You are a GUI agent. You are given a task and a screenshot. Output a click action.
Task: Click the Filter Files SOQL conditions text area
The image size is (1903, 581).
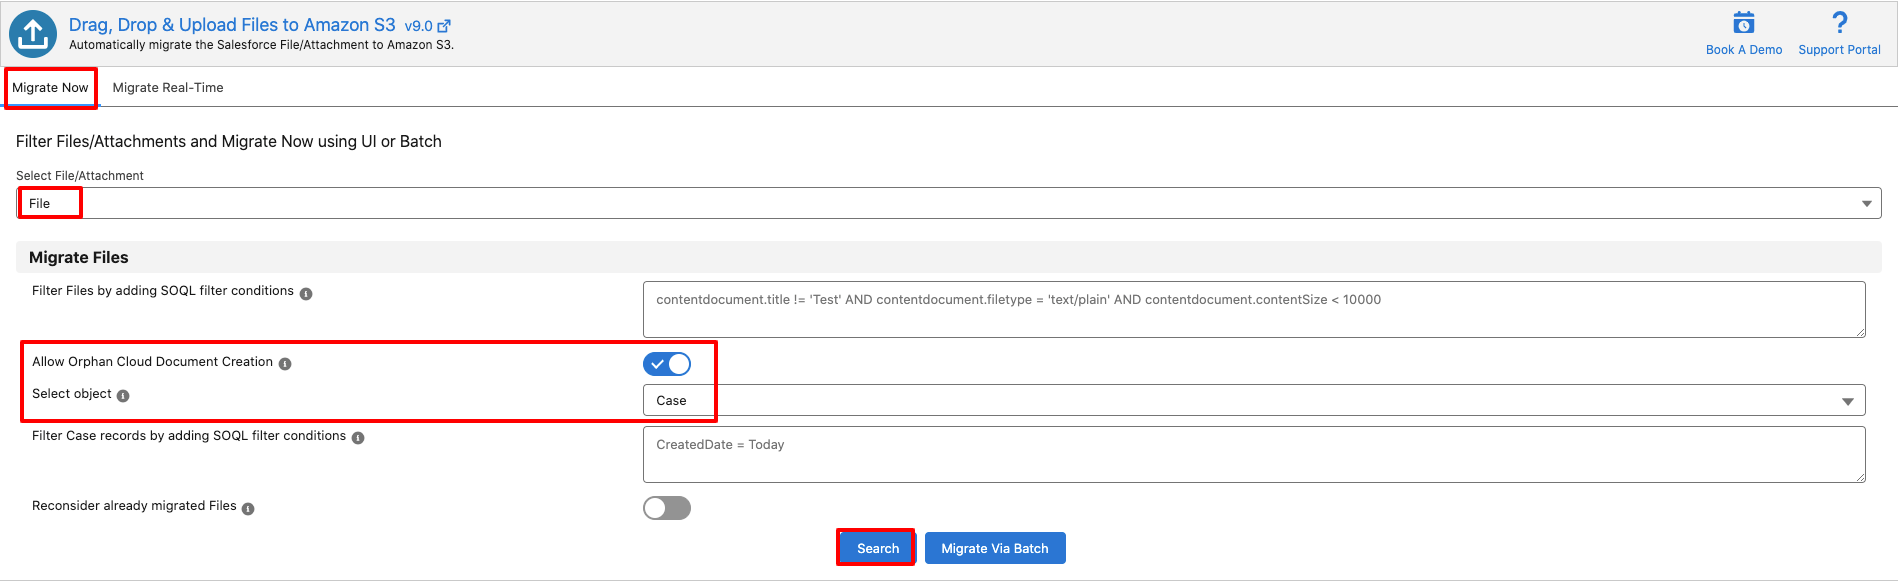(x=1254, y=309)
